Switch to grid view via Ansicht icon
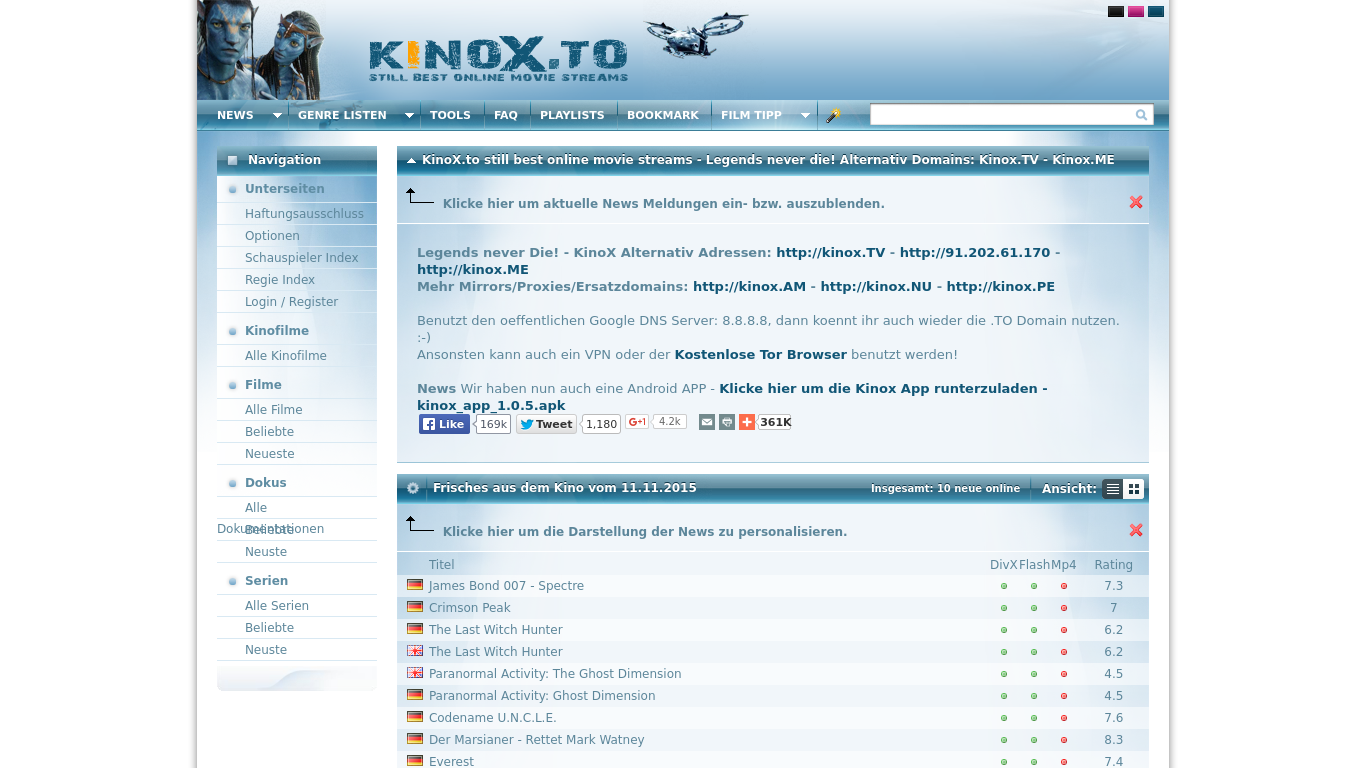 click(1134, 489)
